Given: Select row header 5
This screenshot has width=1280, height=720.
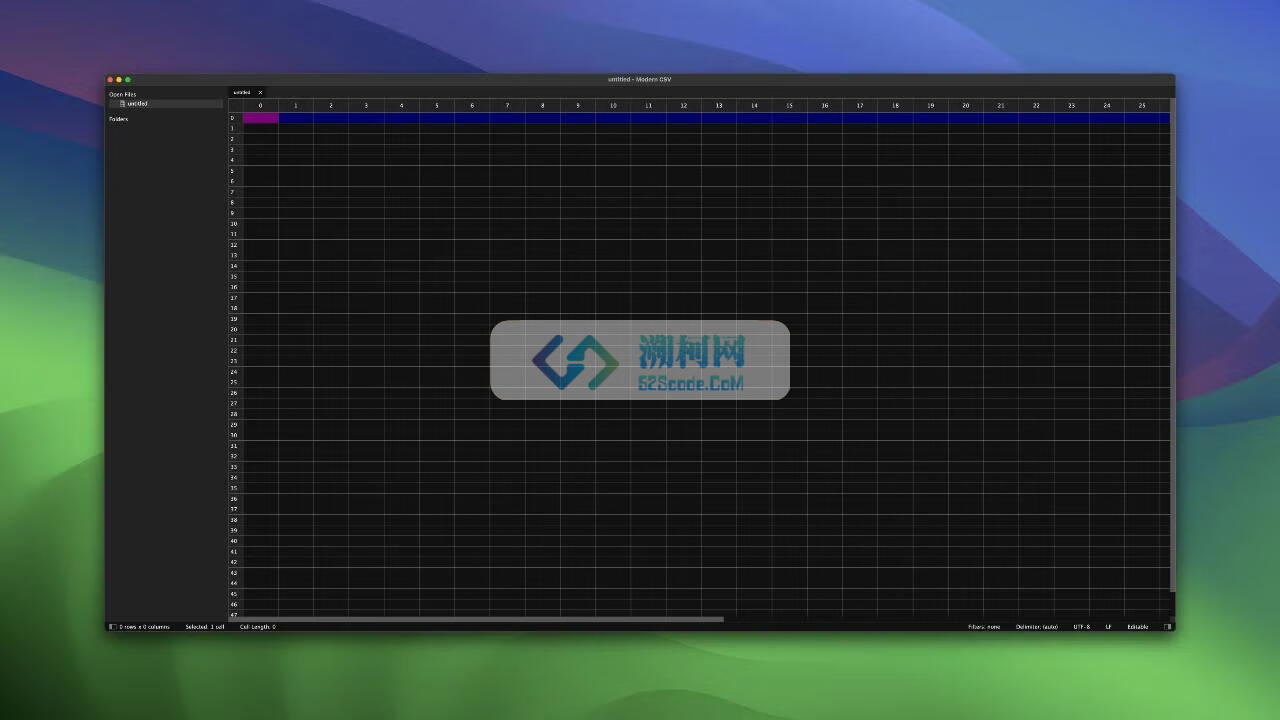Looking at the screenshot, I should (235, 171).
